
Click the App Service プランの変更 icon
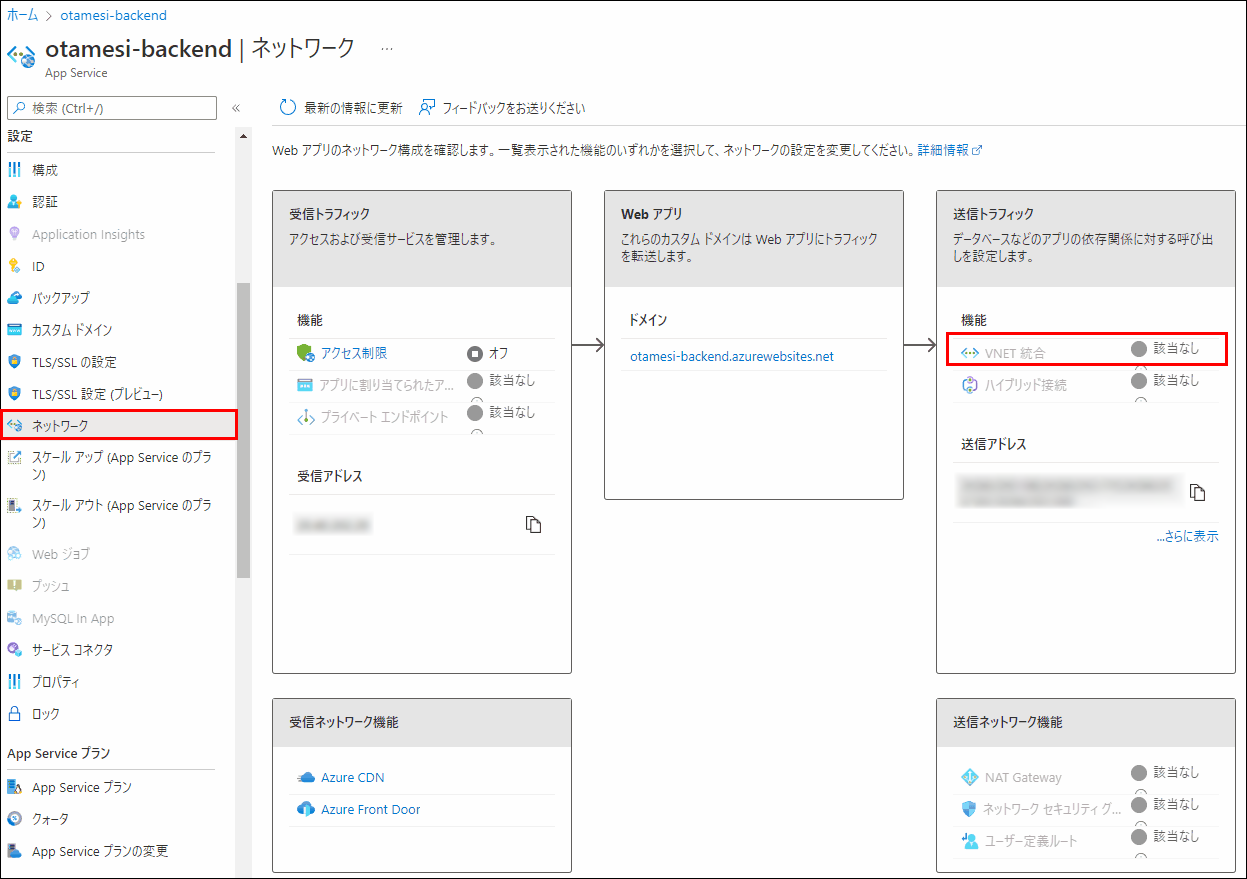14,851
